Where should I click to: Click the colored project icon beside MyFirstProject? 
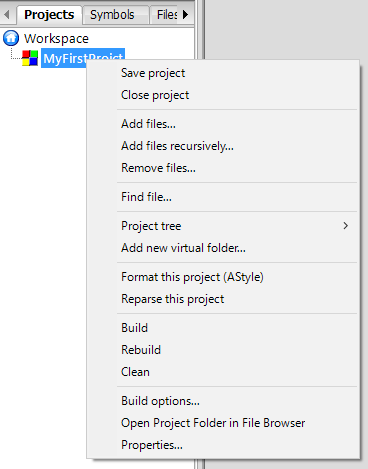[30, 58]
